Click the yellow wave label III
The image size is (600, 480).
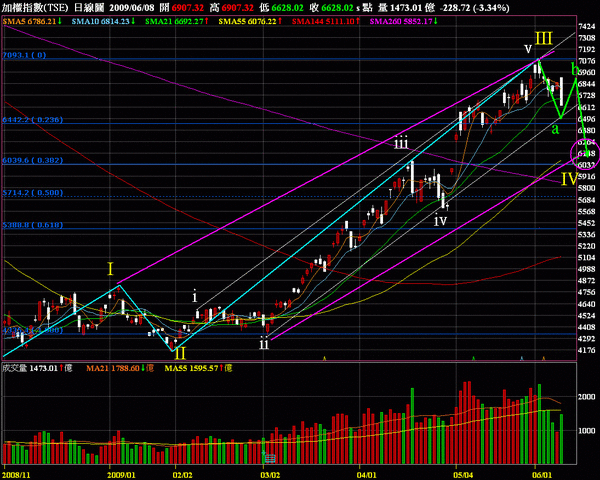click(x=544, y=39)
